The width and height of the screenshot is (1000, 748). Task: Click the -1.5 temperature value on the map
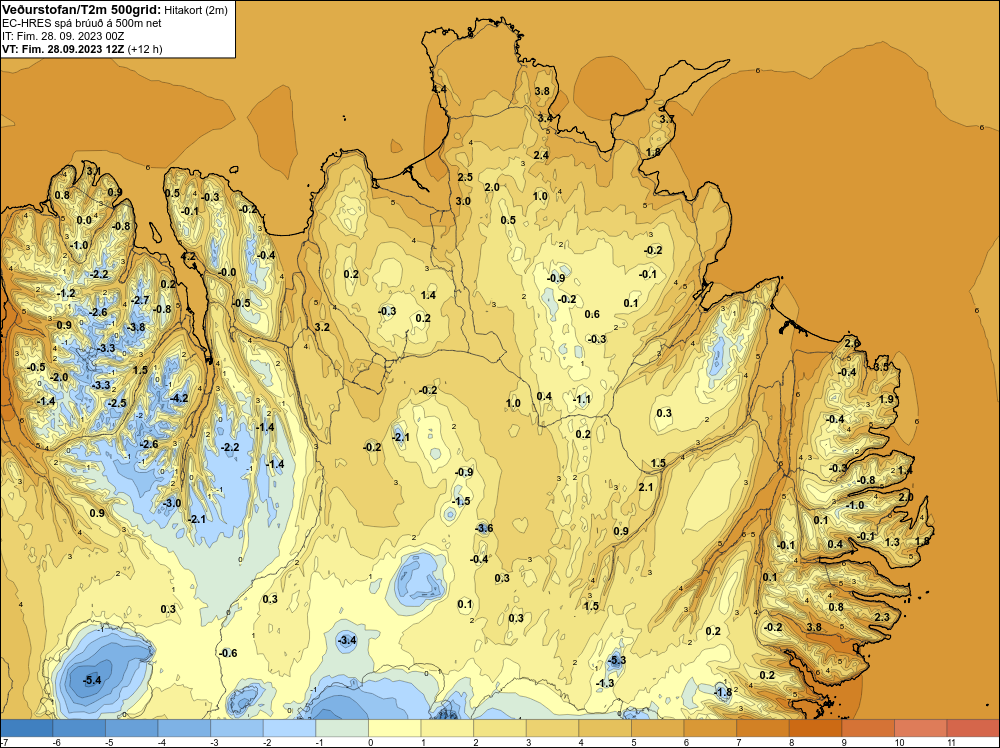(461, 501)
